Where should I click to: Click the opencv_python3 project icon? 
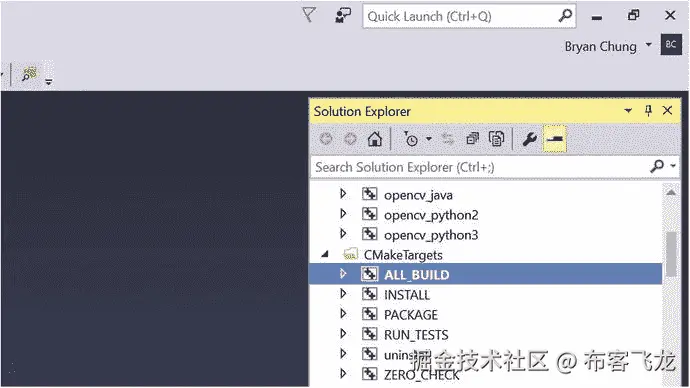point(369,234)
